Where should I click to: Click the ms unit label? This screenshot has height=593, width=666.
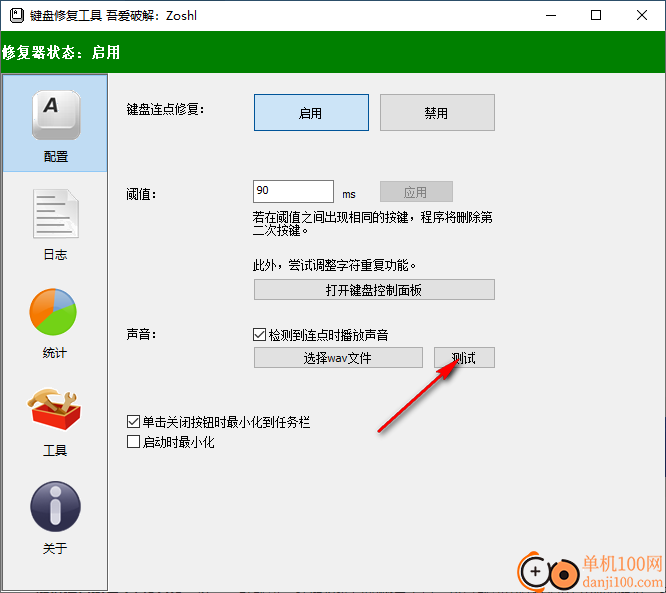(x=349, y=195)
